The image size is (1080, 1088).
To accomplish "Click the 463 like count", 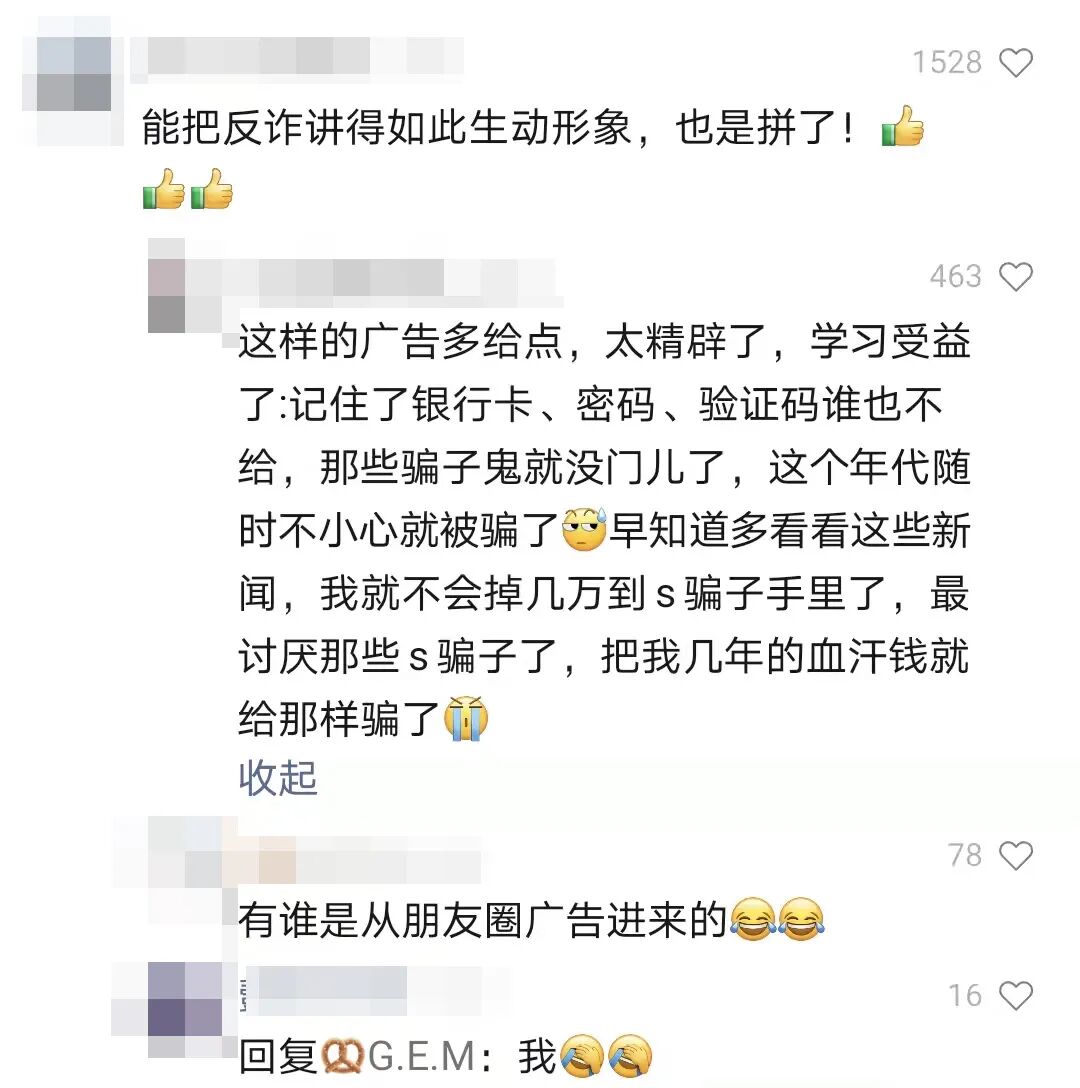I will pos(956,276).
